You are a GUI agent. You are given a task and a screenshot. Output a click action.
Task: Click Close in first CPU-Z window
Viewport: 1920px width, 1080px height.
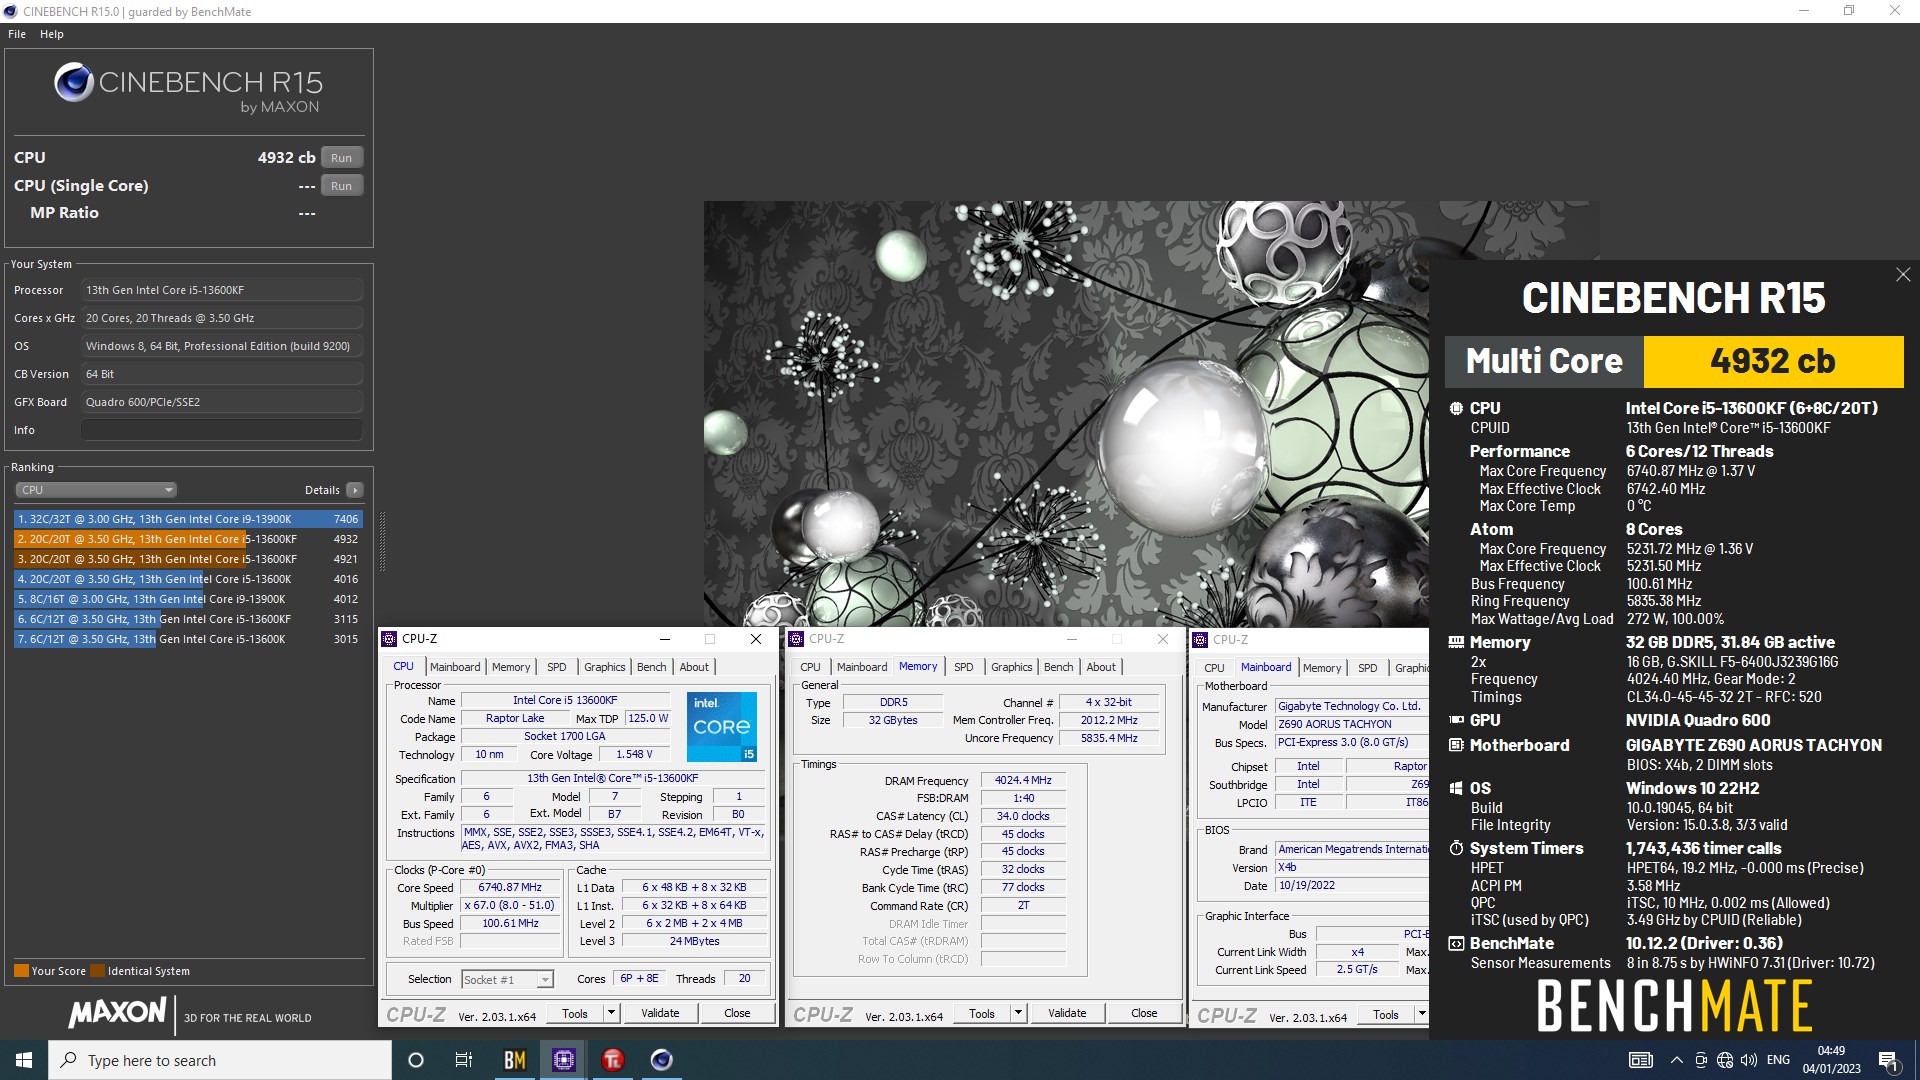737,1013
